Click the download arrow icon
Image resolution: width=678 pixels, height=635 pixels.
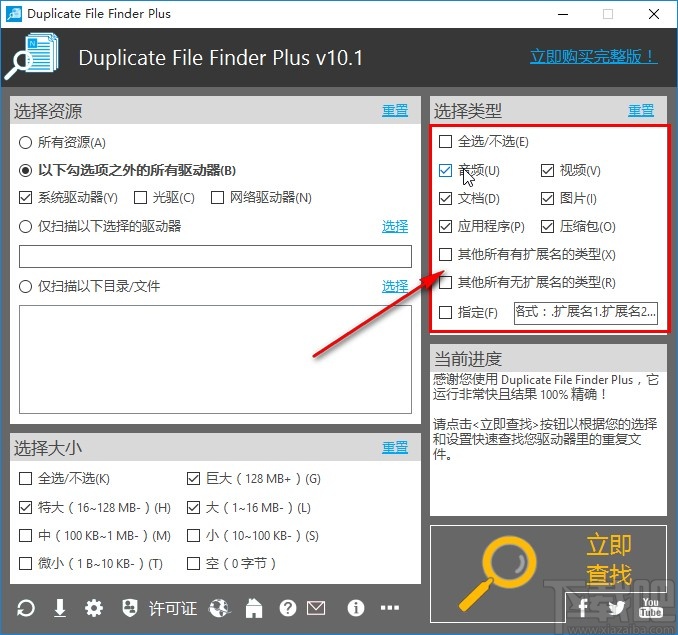(60, 608)
